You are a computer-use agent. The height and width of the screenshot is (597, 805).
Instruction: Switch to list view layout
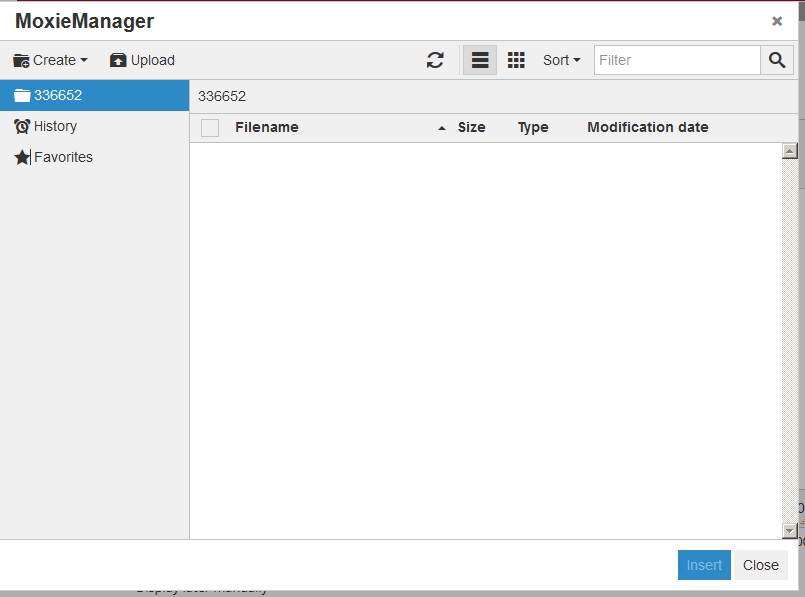480,60
